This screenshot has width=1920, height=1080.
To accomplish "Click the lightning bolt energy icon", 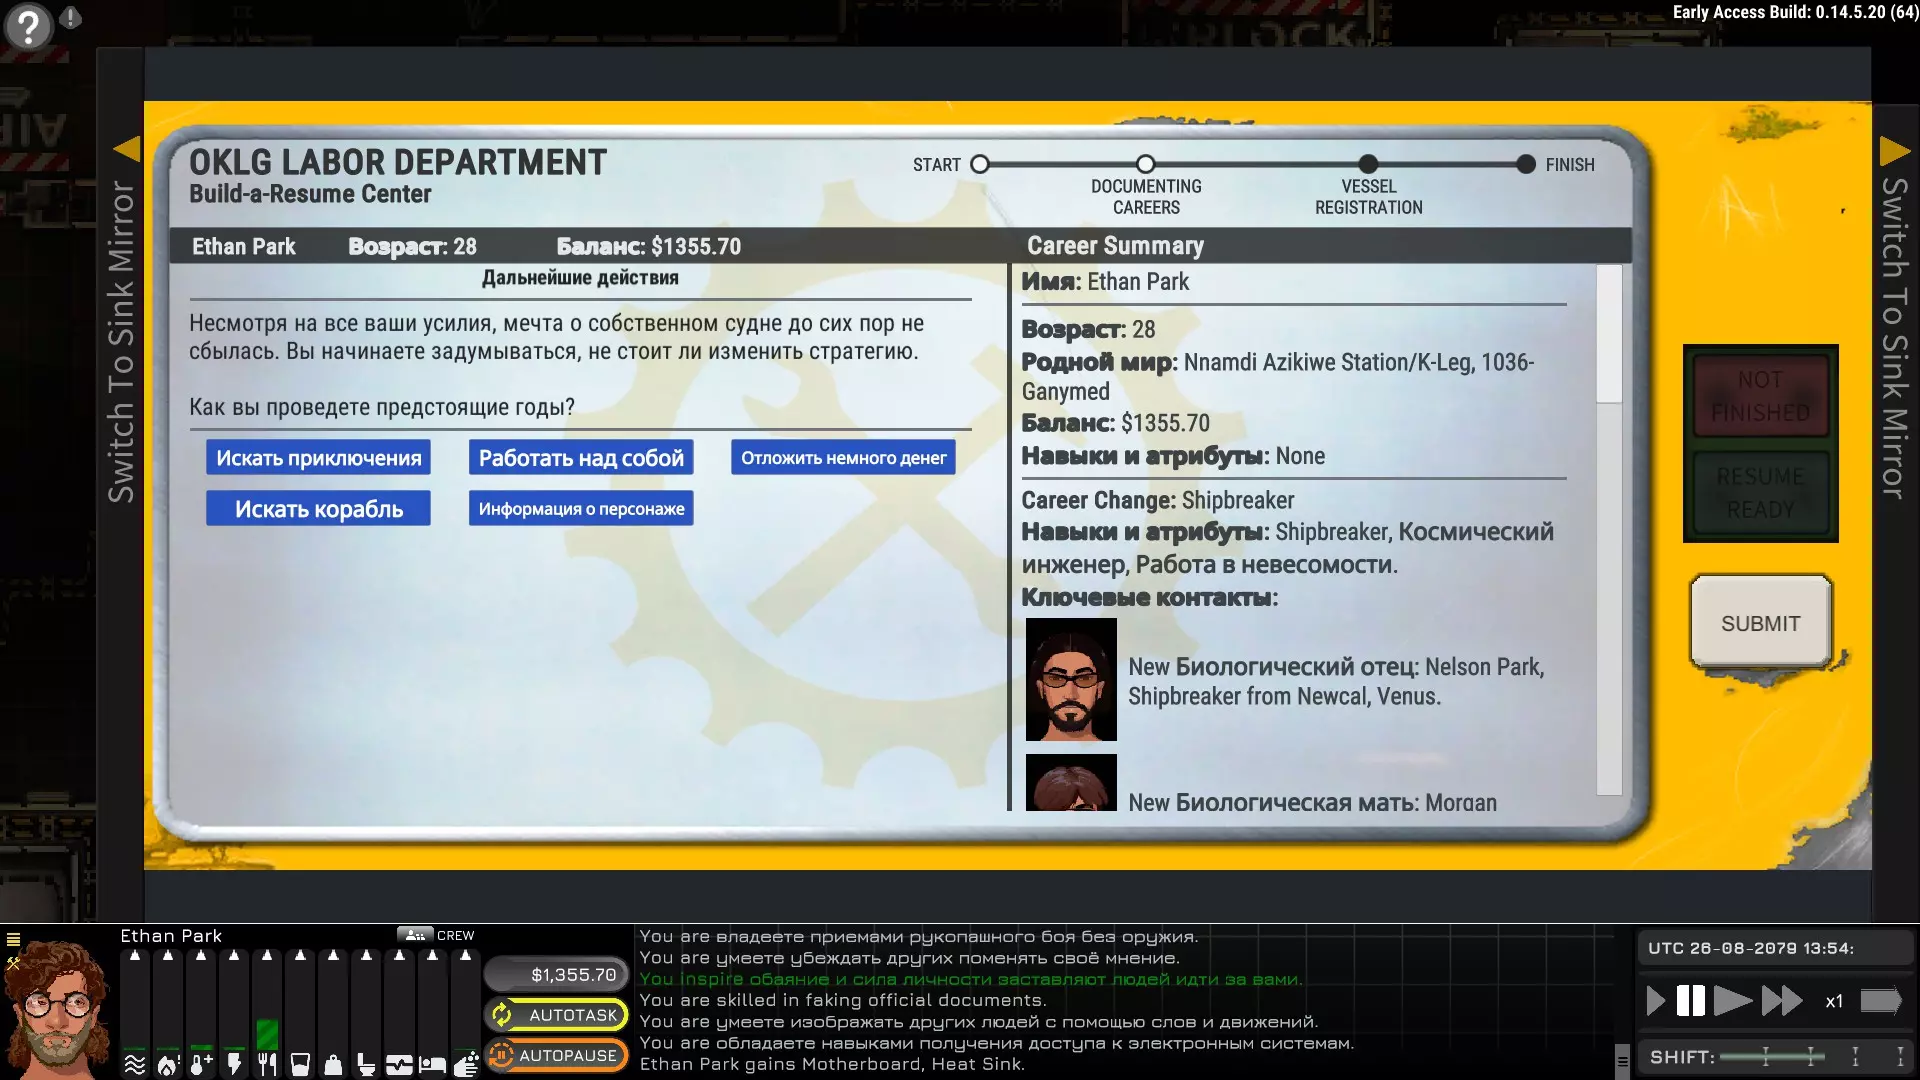I will click(234, 1064).
